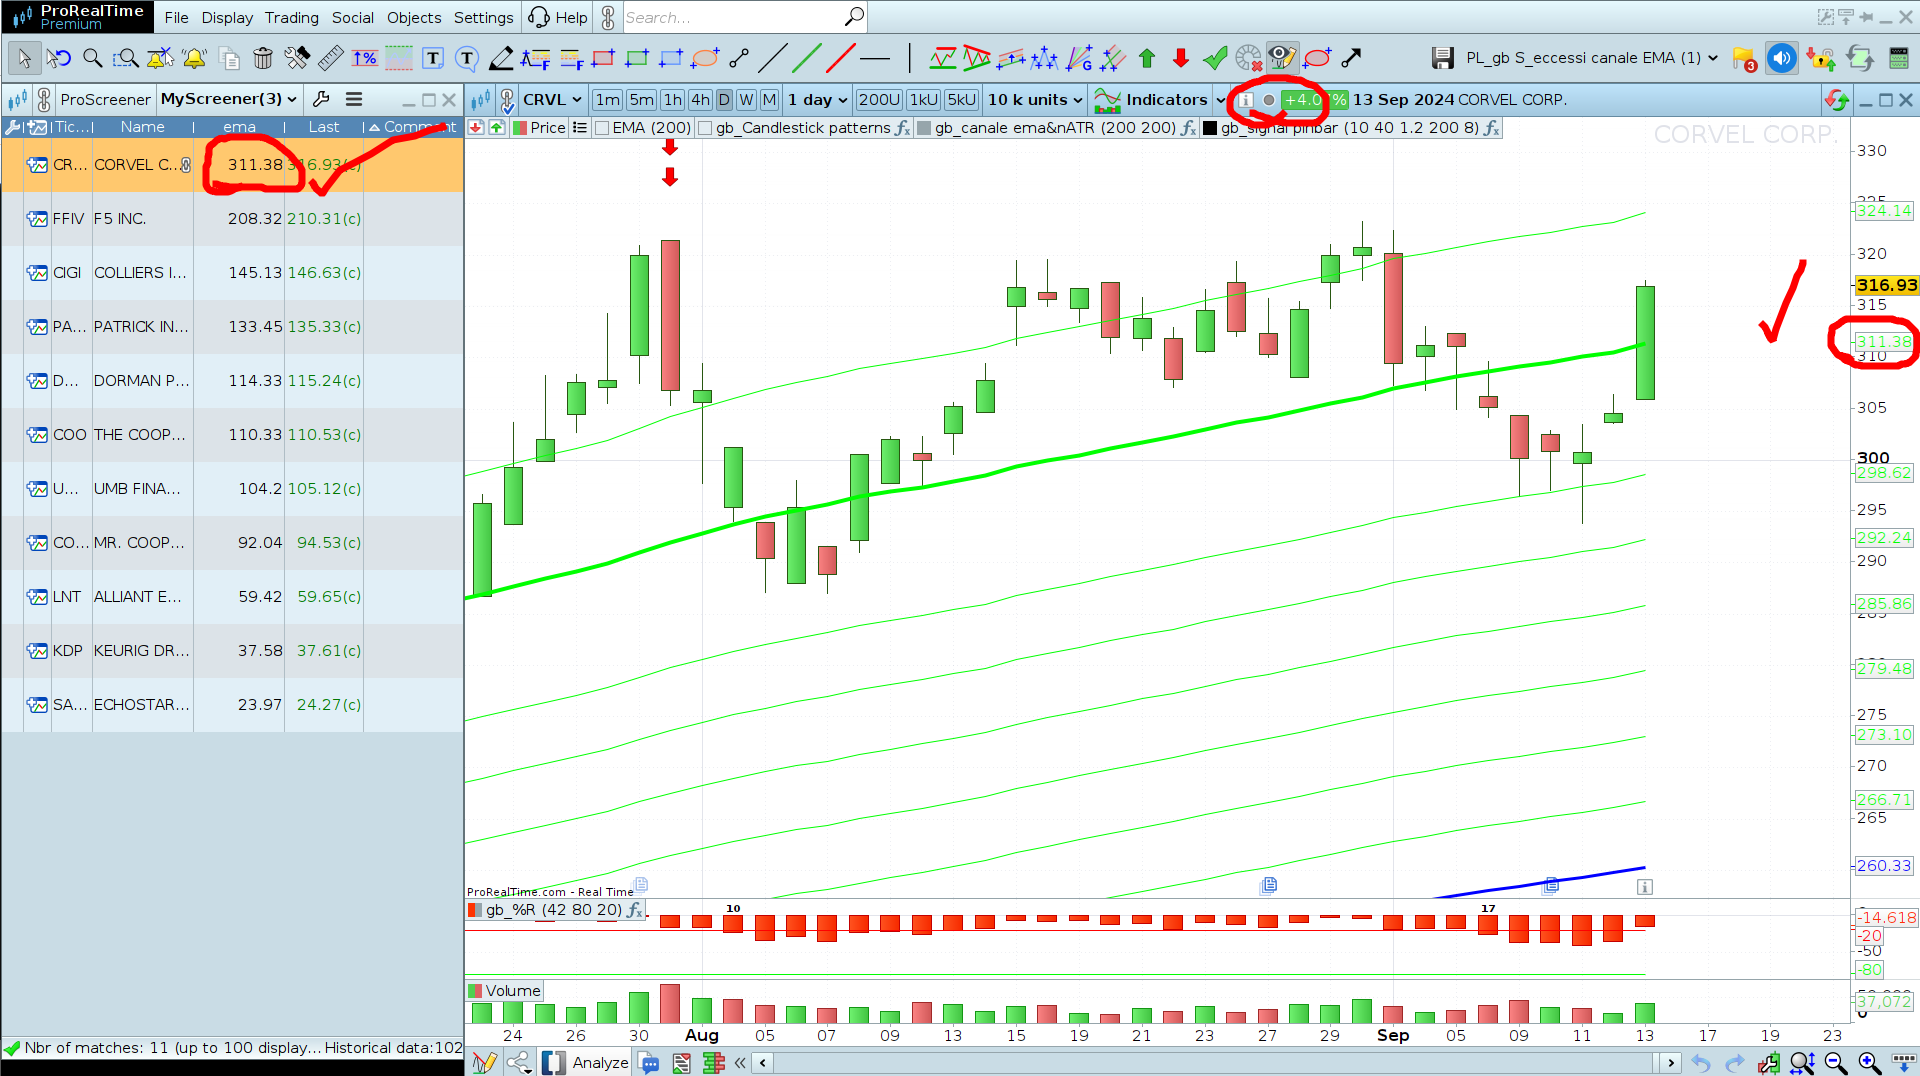Screen dimensions: 1920x1076
Task: Draw a red line
Action: point(841,58)
